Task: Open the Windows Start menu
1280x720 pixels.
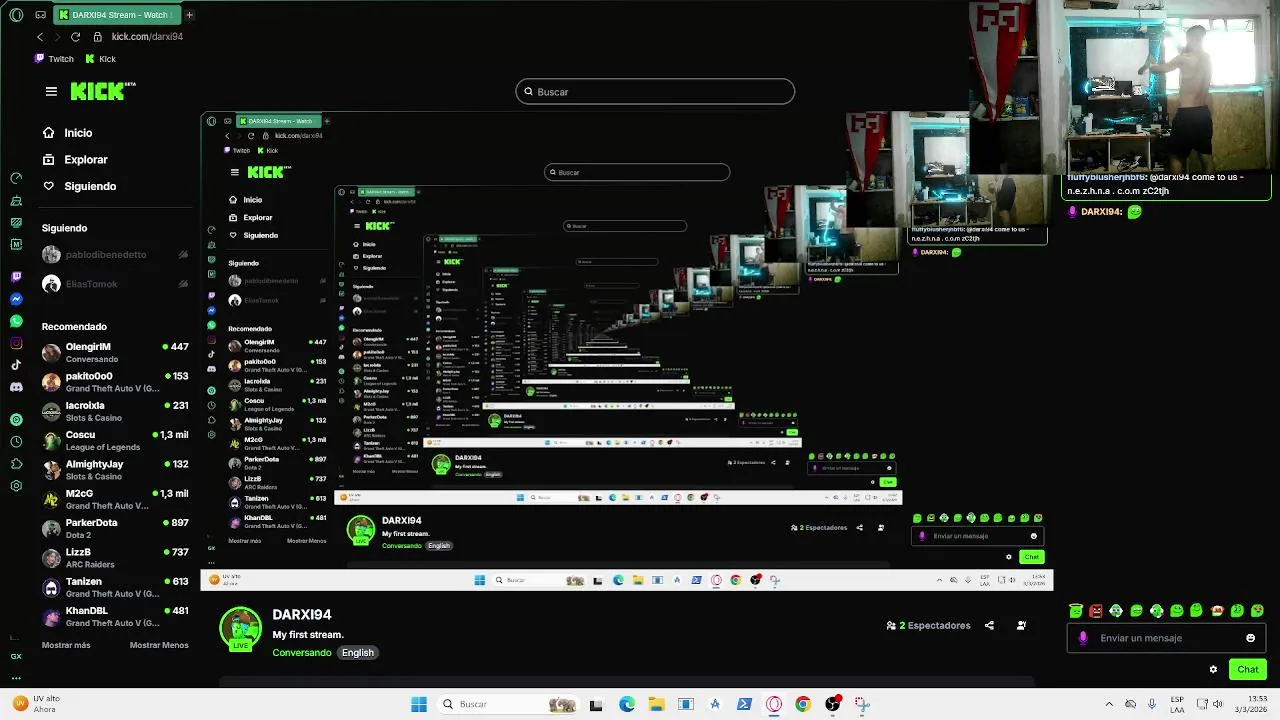Action: [x=419, y=704]
